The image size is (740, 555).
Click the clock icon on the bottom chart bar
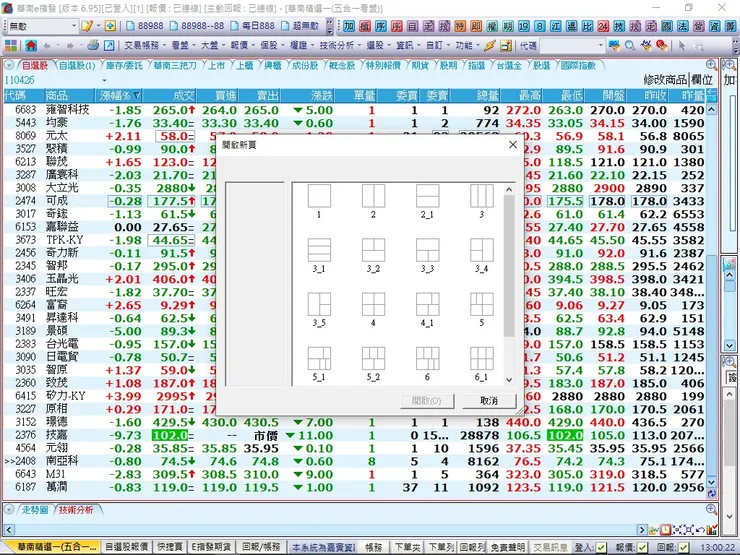pyautogui.click(x=665, y=530)
